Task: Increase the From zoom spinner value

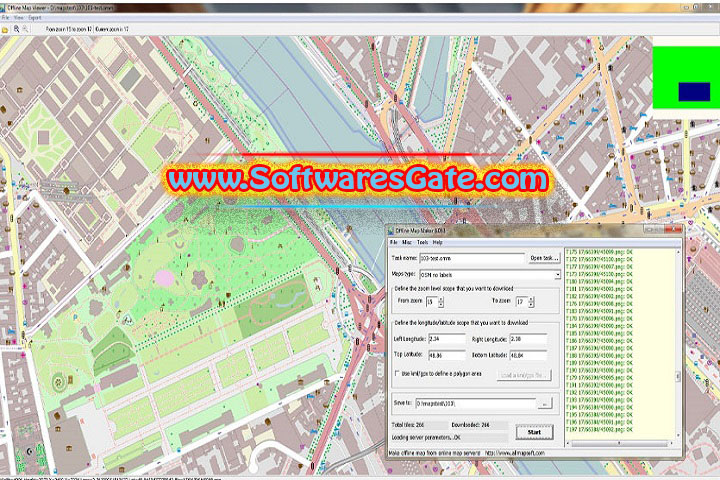Action: tap(441, 299)
